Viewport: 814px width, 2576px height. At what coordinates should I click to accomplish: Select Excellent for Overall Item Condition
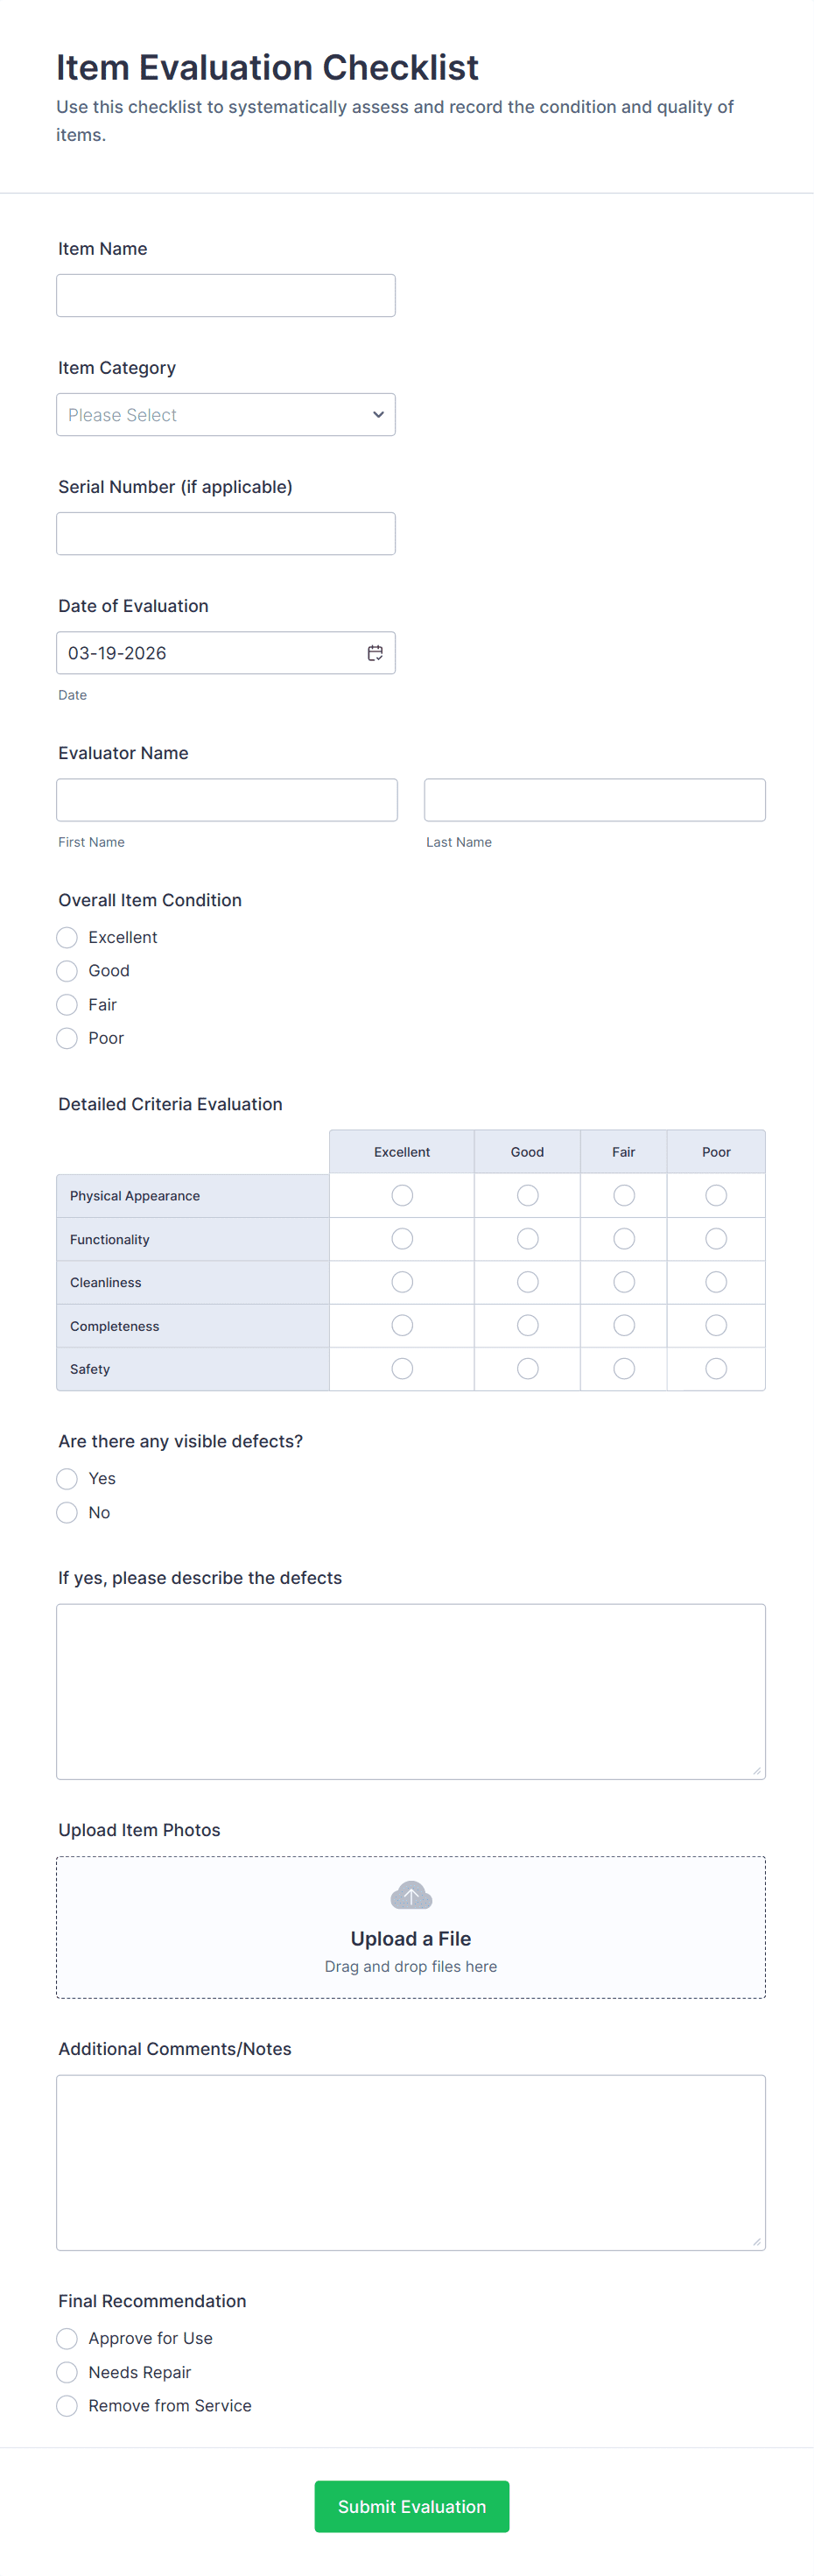(67, 937)
